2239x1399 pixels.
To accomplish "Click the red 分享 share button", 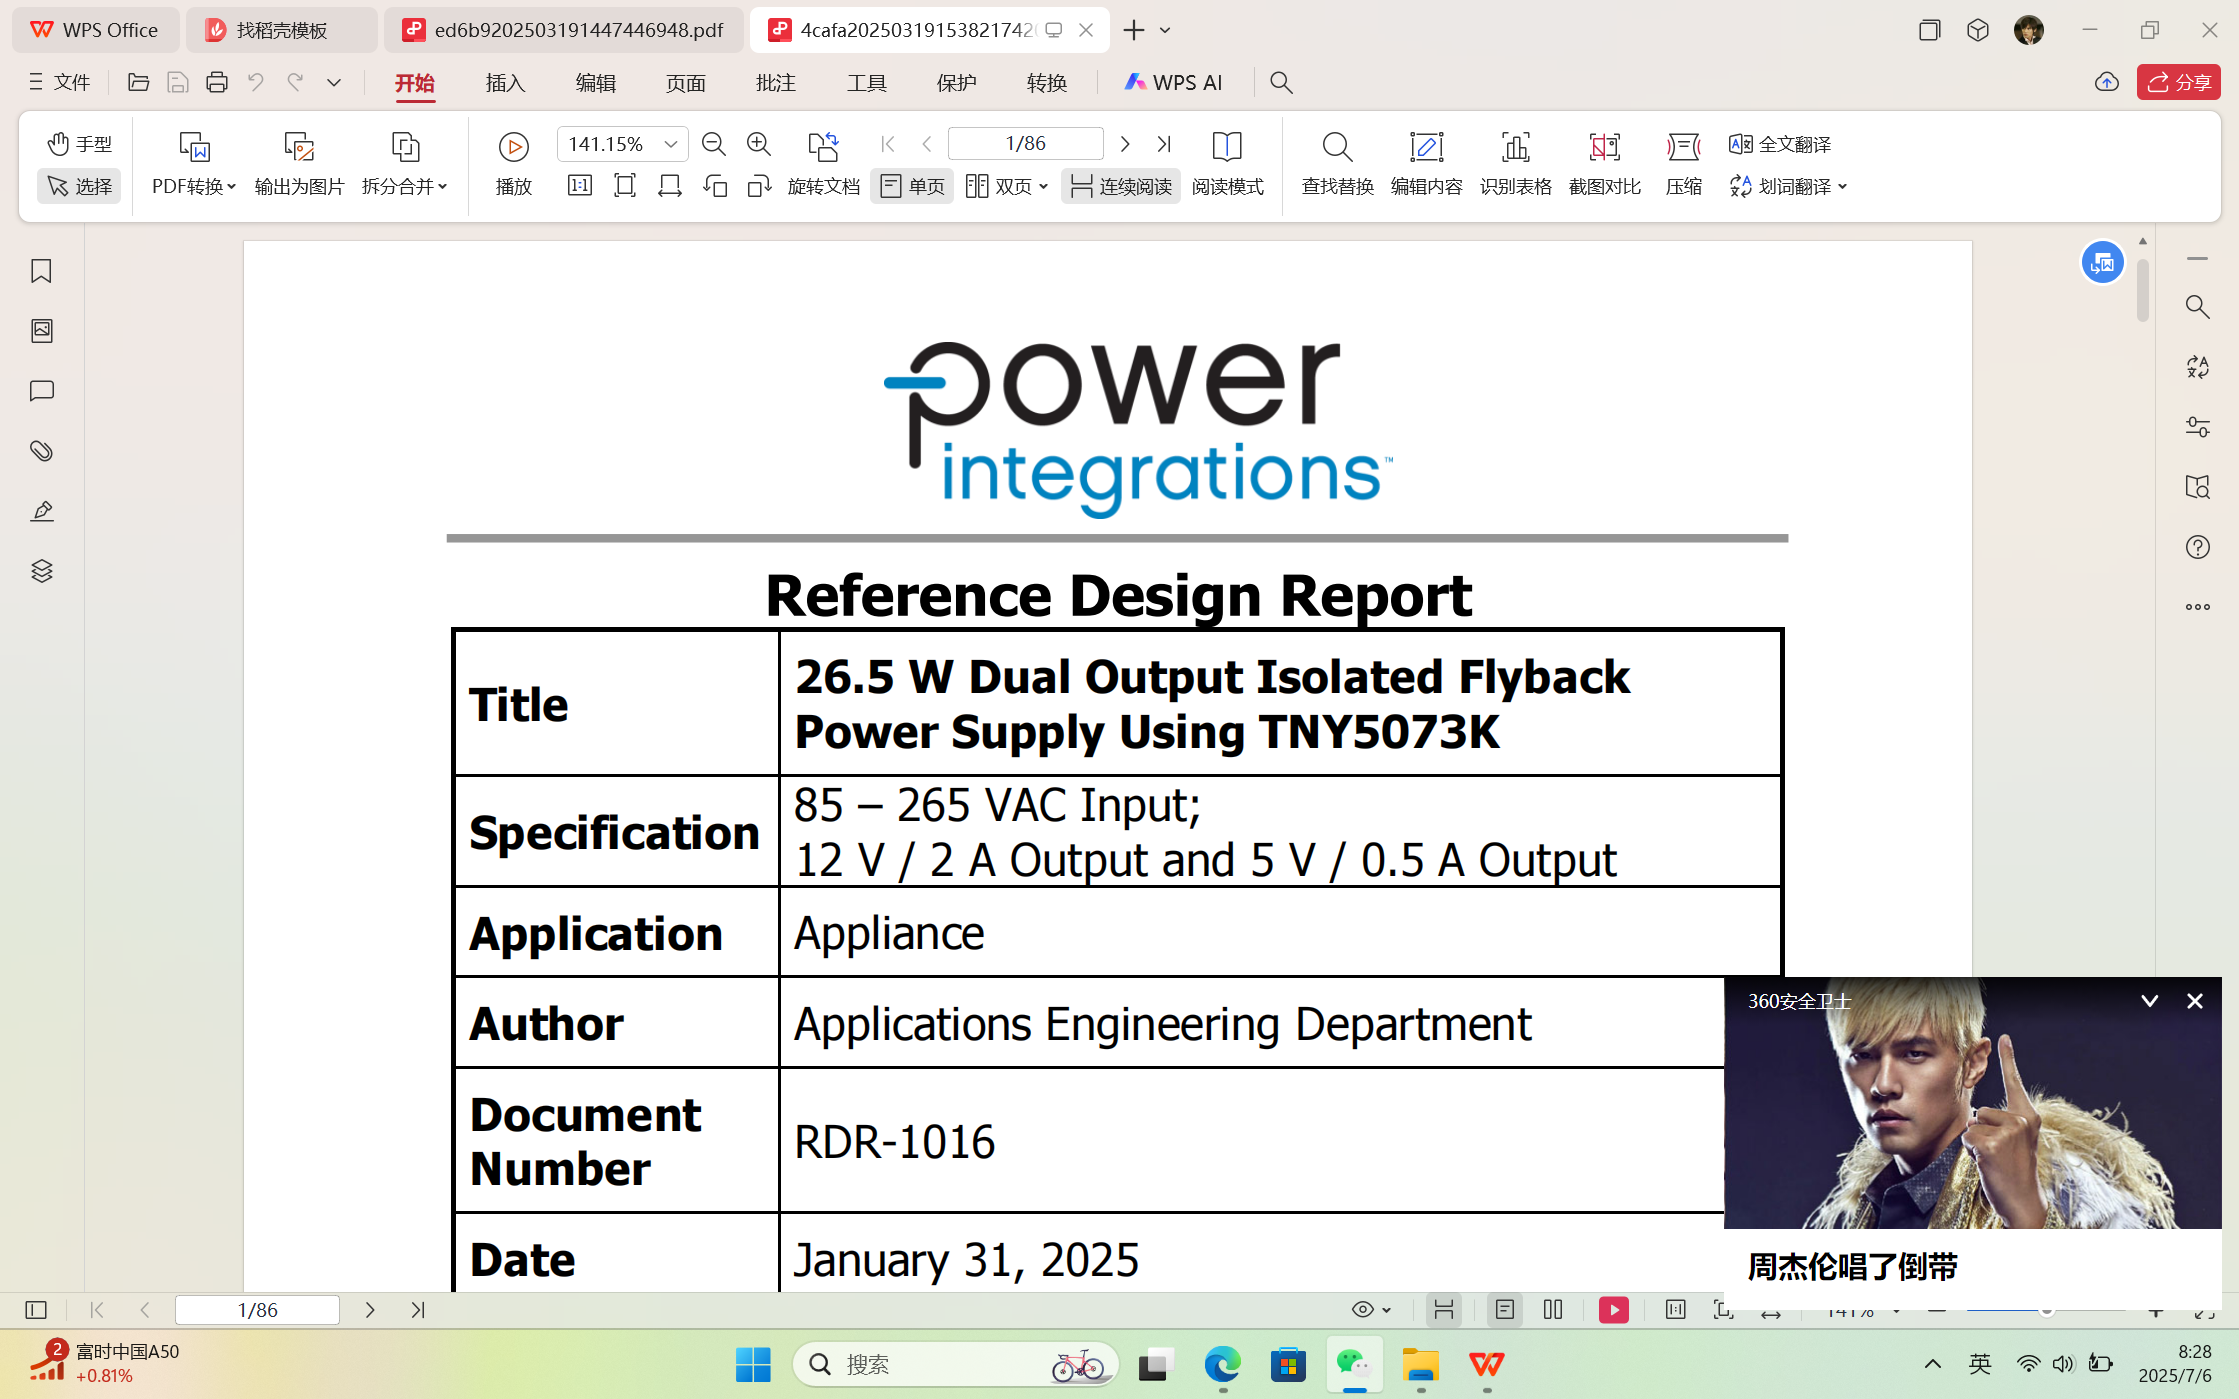I will pyautogui.click(x=2179, y=82).
